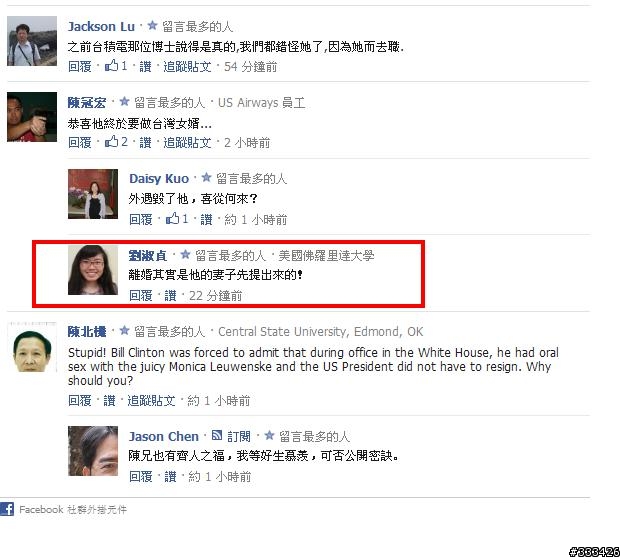Open Jackson Lu's profile picture

pyautogui.click(x=32, y=41)
